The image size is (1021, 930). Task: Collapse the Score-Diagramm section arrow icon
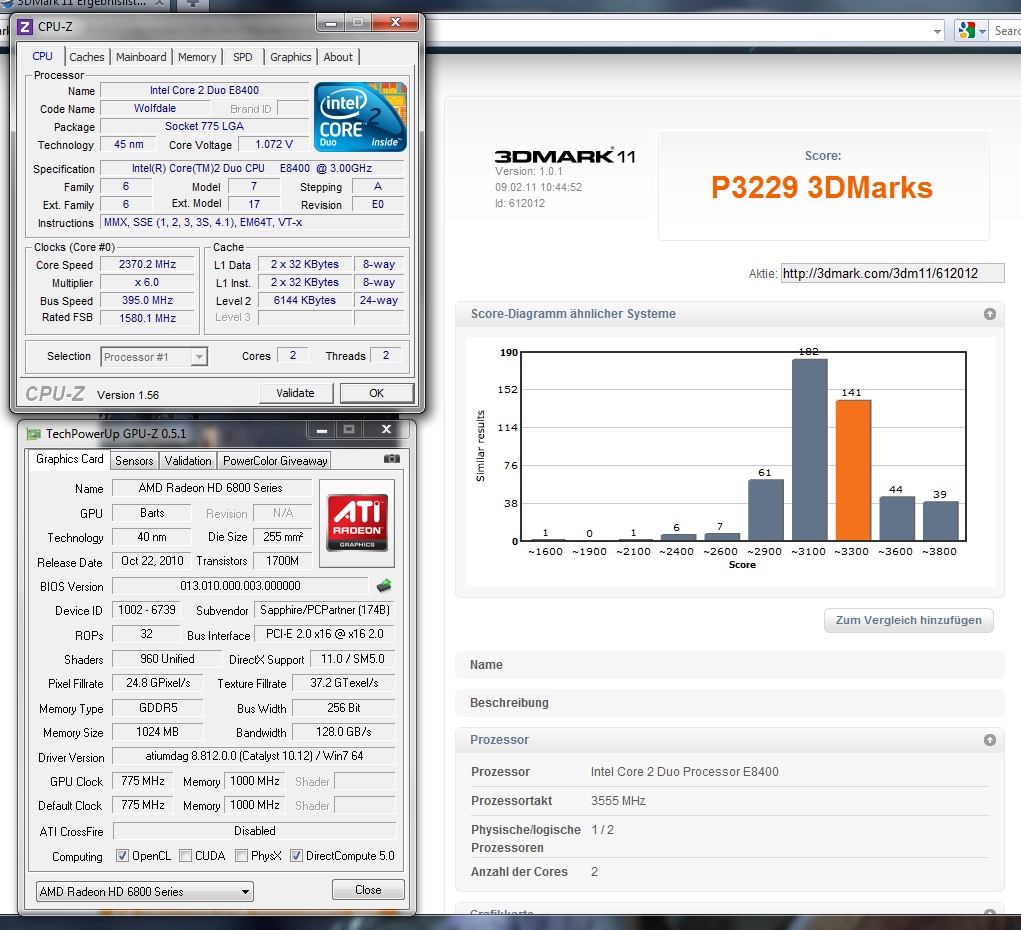coord(989,314)
